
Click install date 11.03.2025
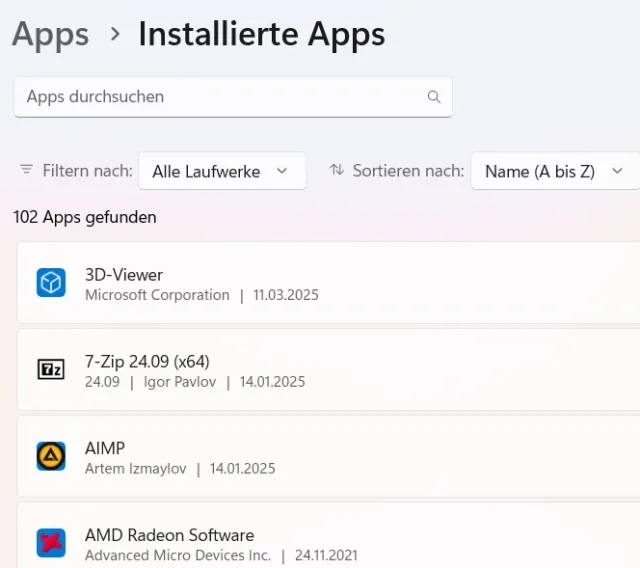point(286,295)
